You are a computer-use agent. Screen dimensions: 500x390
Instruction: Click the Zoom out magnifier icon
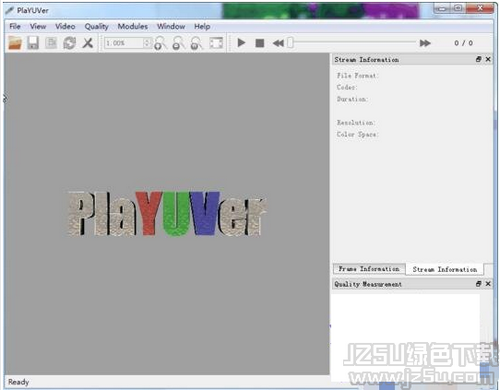(x=179, y=43)
